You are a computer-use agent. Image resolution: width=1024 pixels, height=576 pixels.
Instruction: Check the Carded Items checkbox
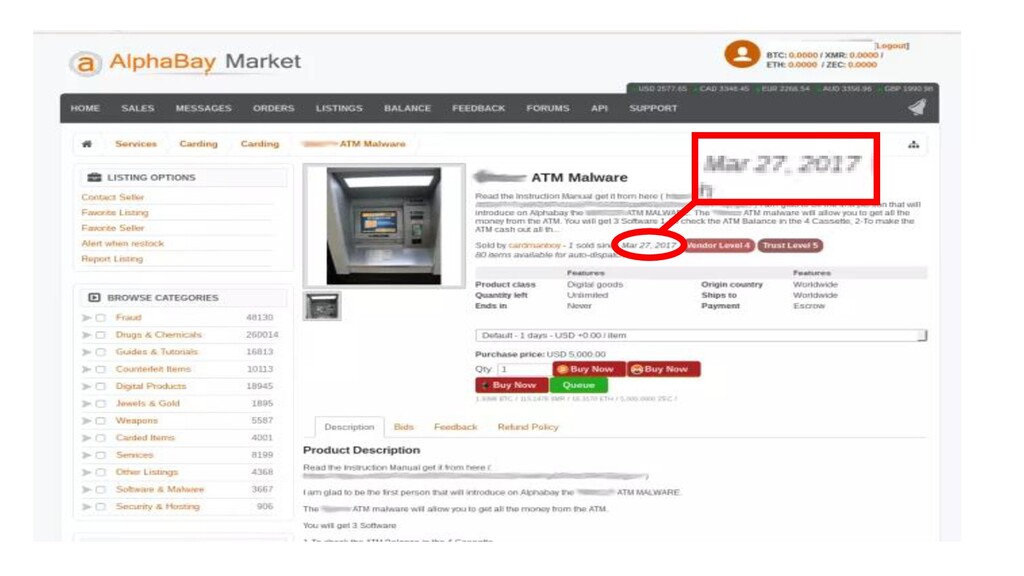(x=101, y=438)
